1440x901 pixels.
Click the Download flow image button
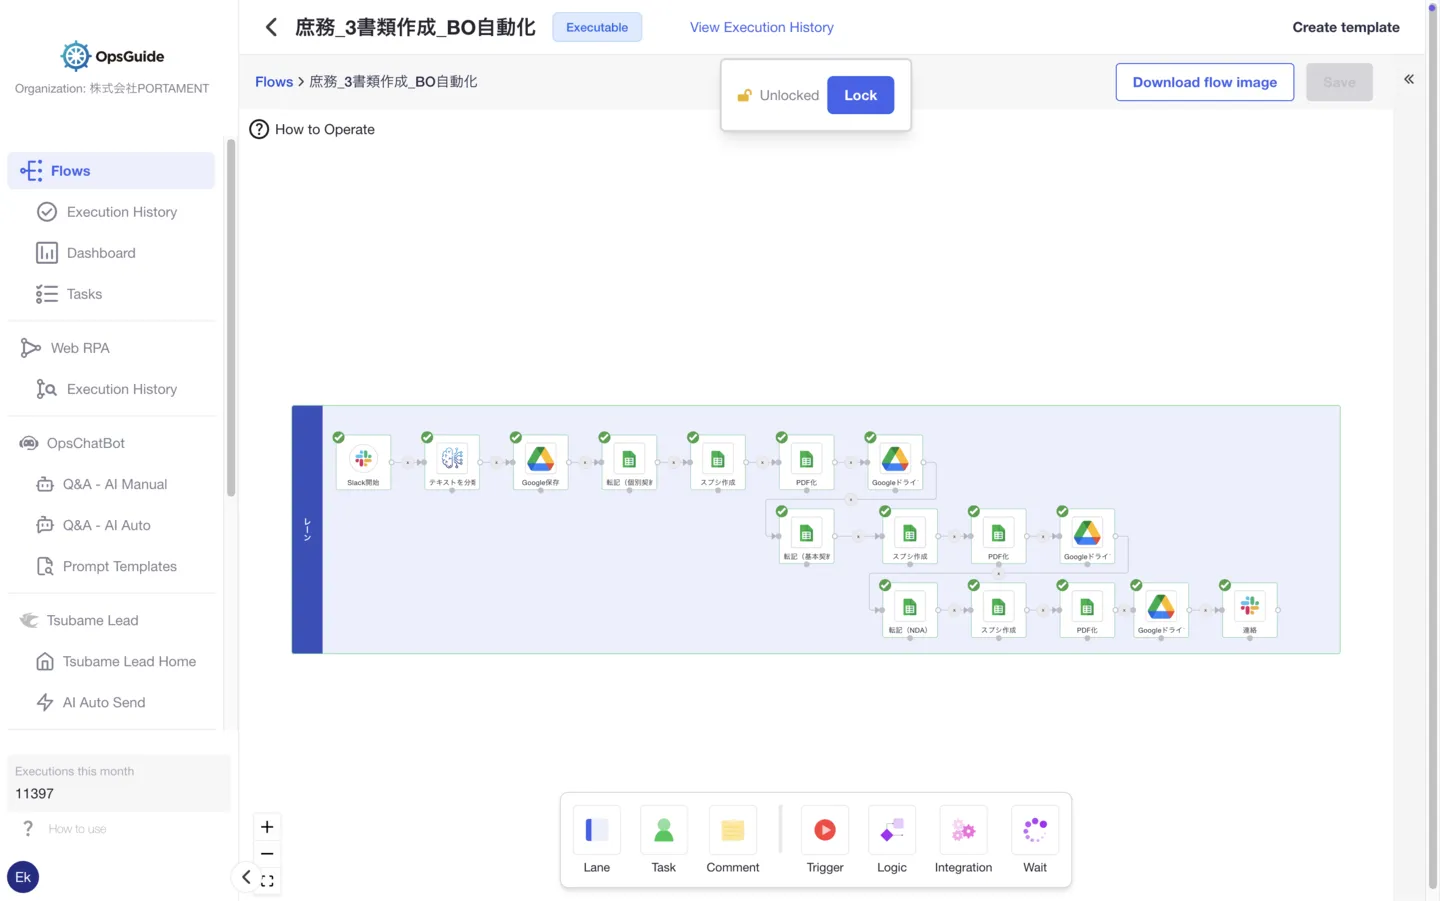1204,82
